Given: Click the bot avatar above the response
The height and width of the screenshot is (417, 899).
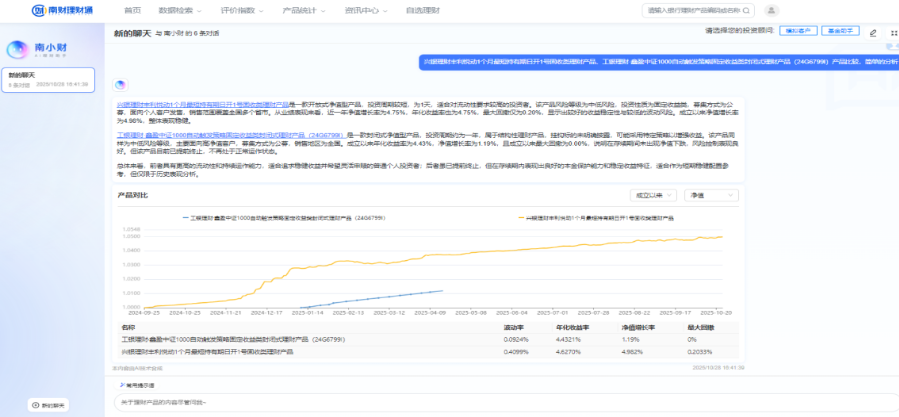Looking at the screenshot, I should click(120, 85).
